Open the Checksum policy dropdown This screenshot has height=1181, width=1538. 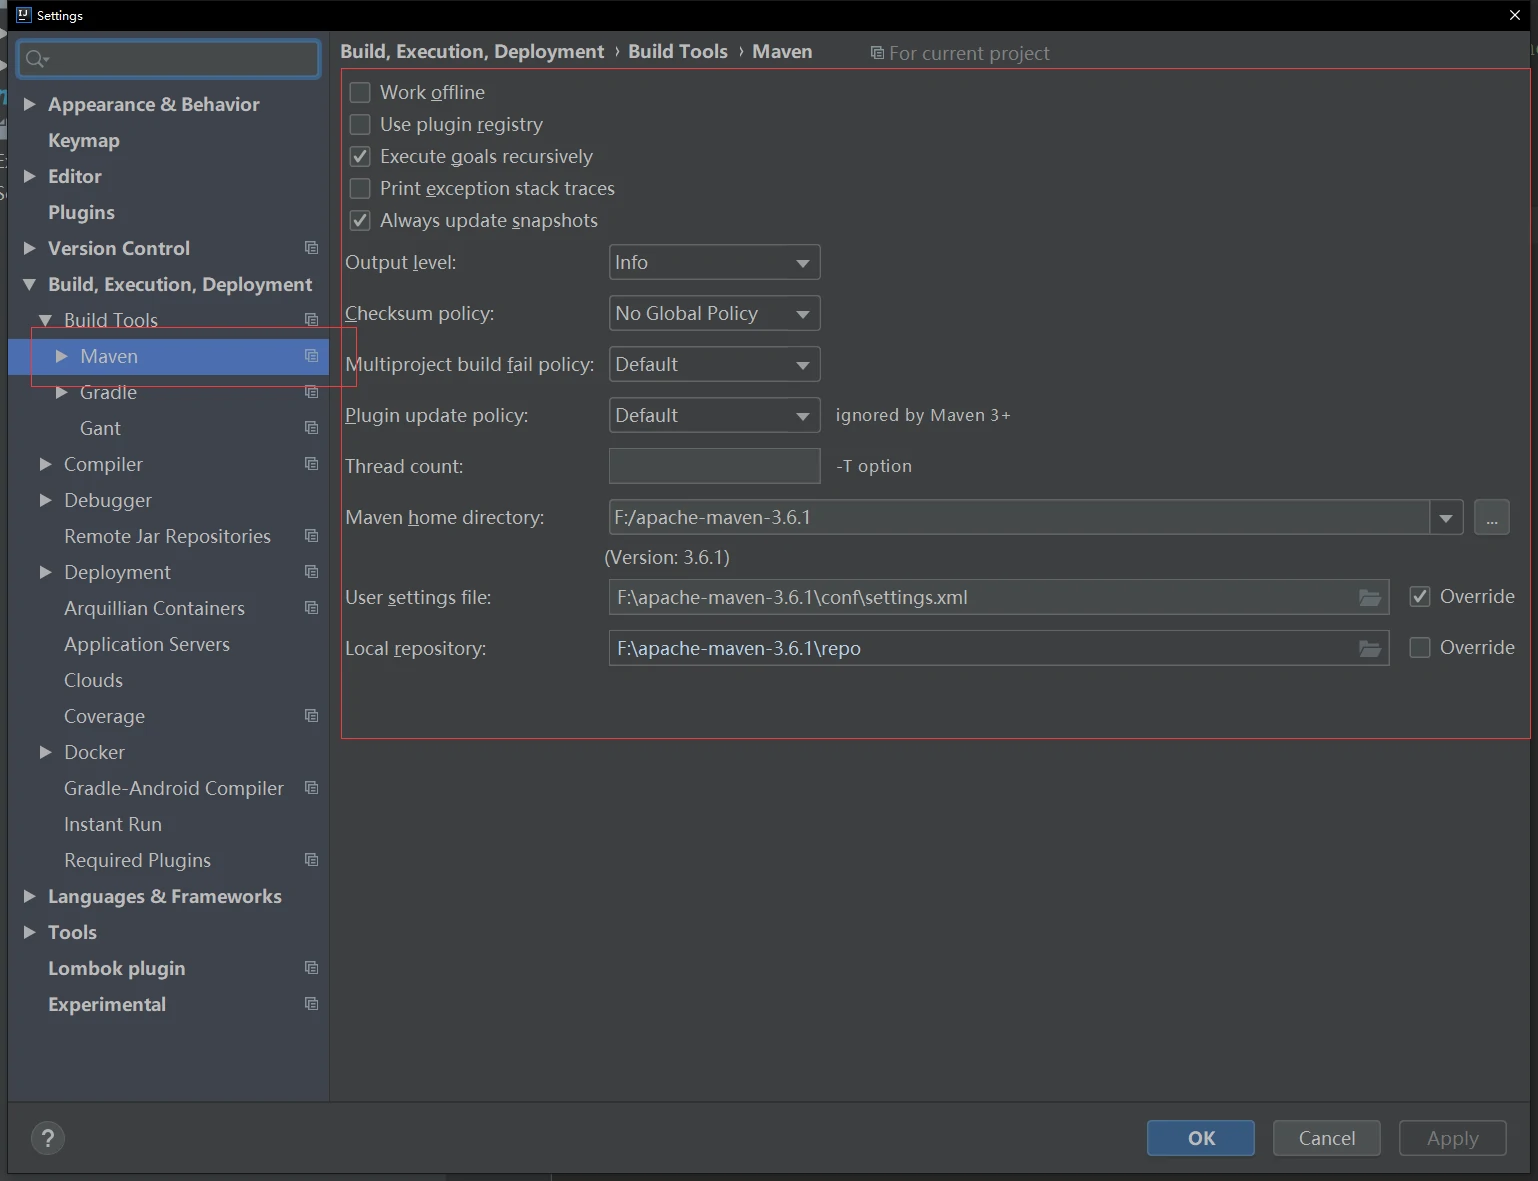714,314
